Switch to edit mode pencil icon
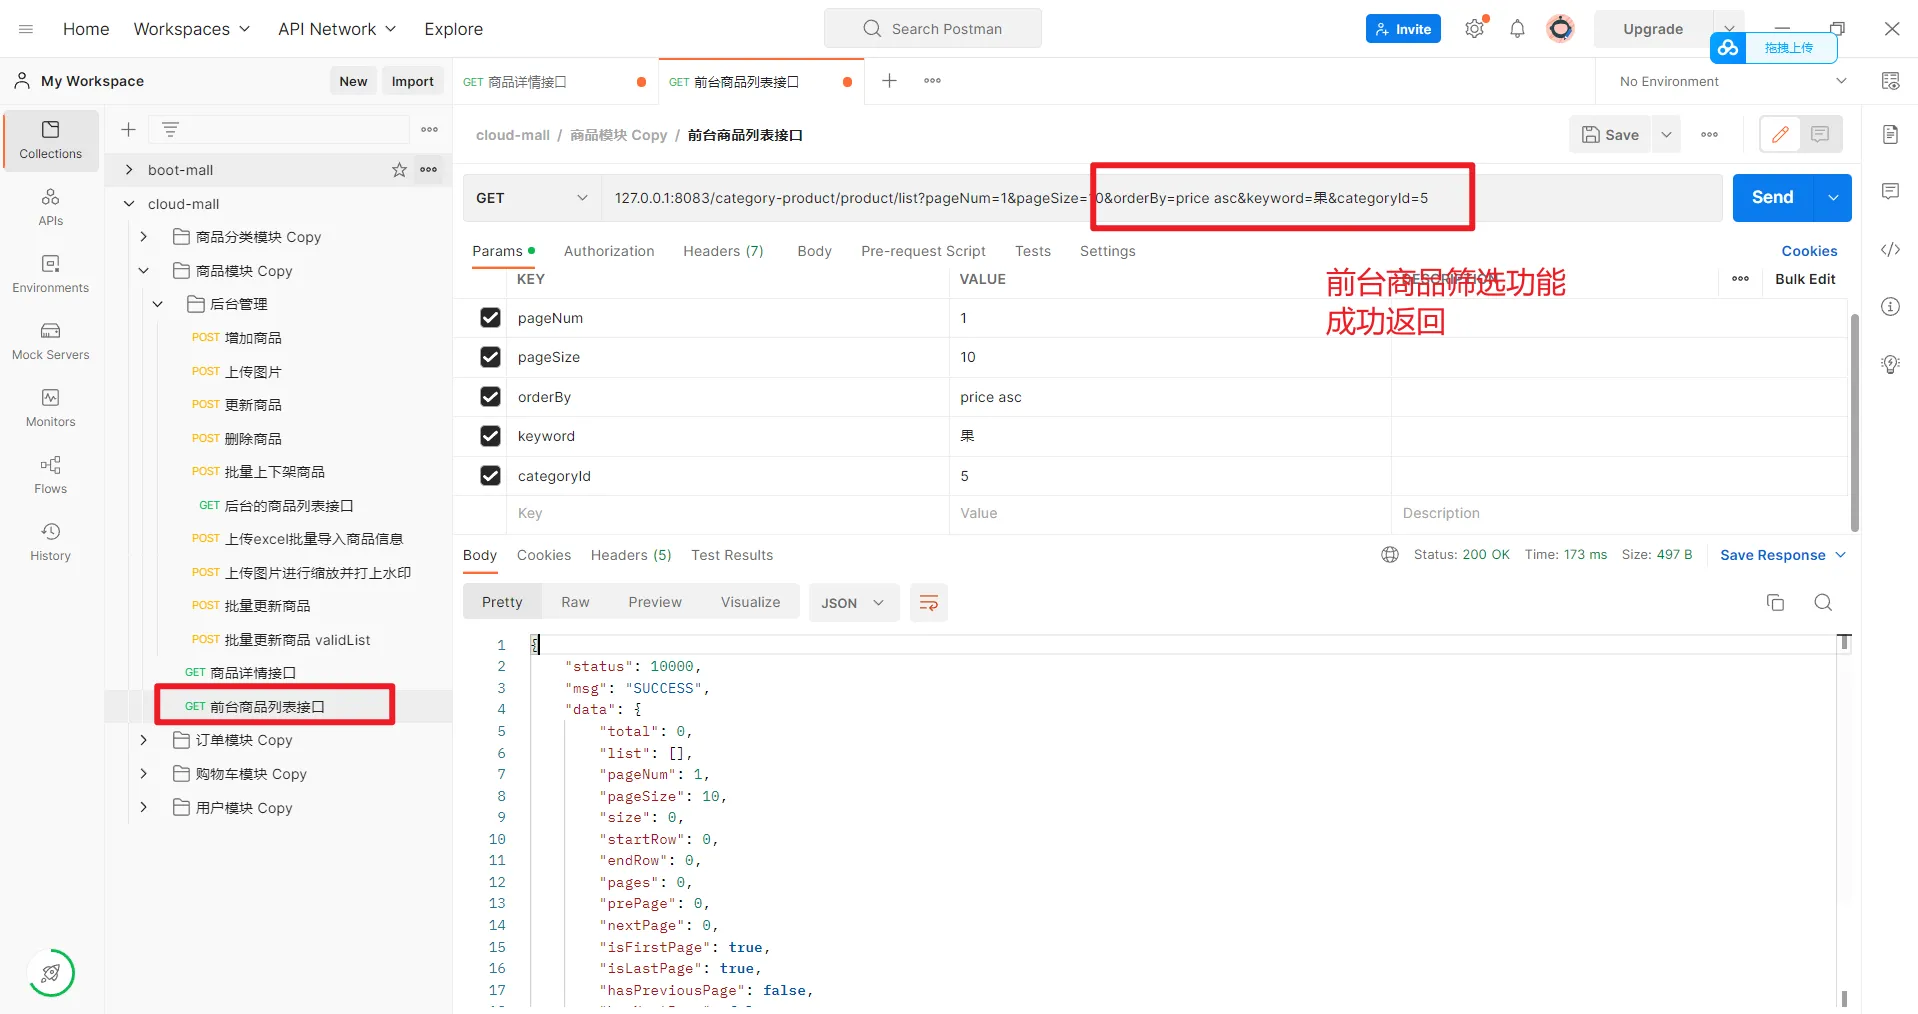 coord(1780,134)
